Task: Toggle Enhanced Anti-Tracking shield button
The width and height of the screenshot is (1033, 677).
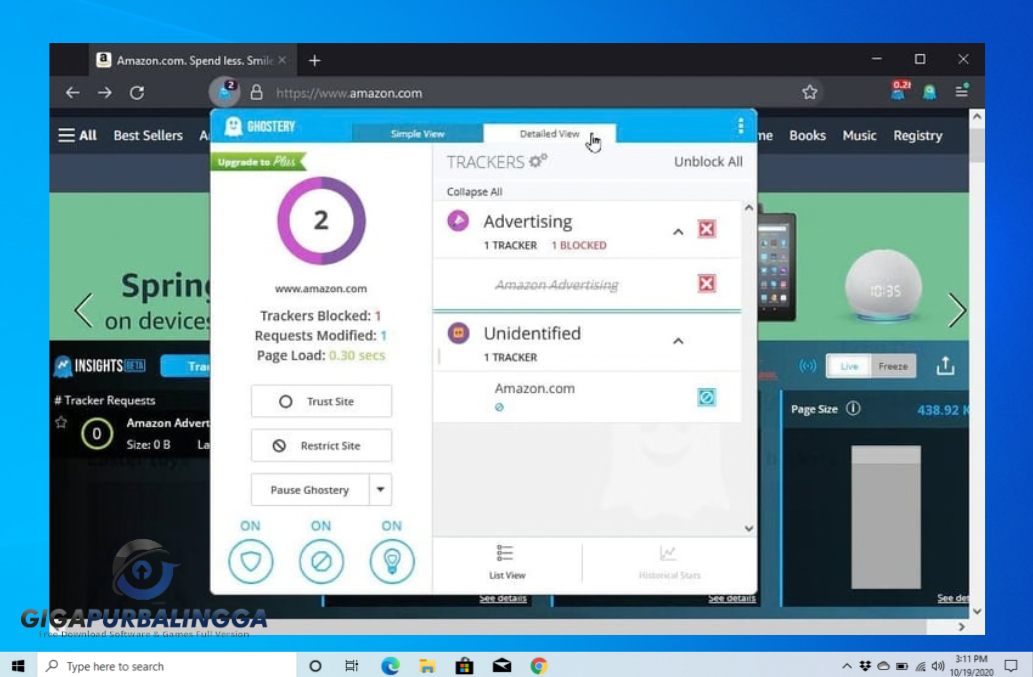Action: 250,561
